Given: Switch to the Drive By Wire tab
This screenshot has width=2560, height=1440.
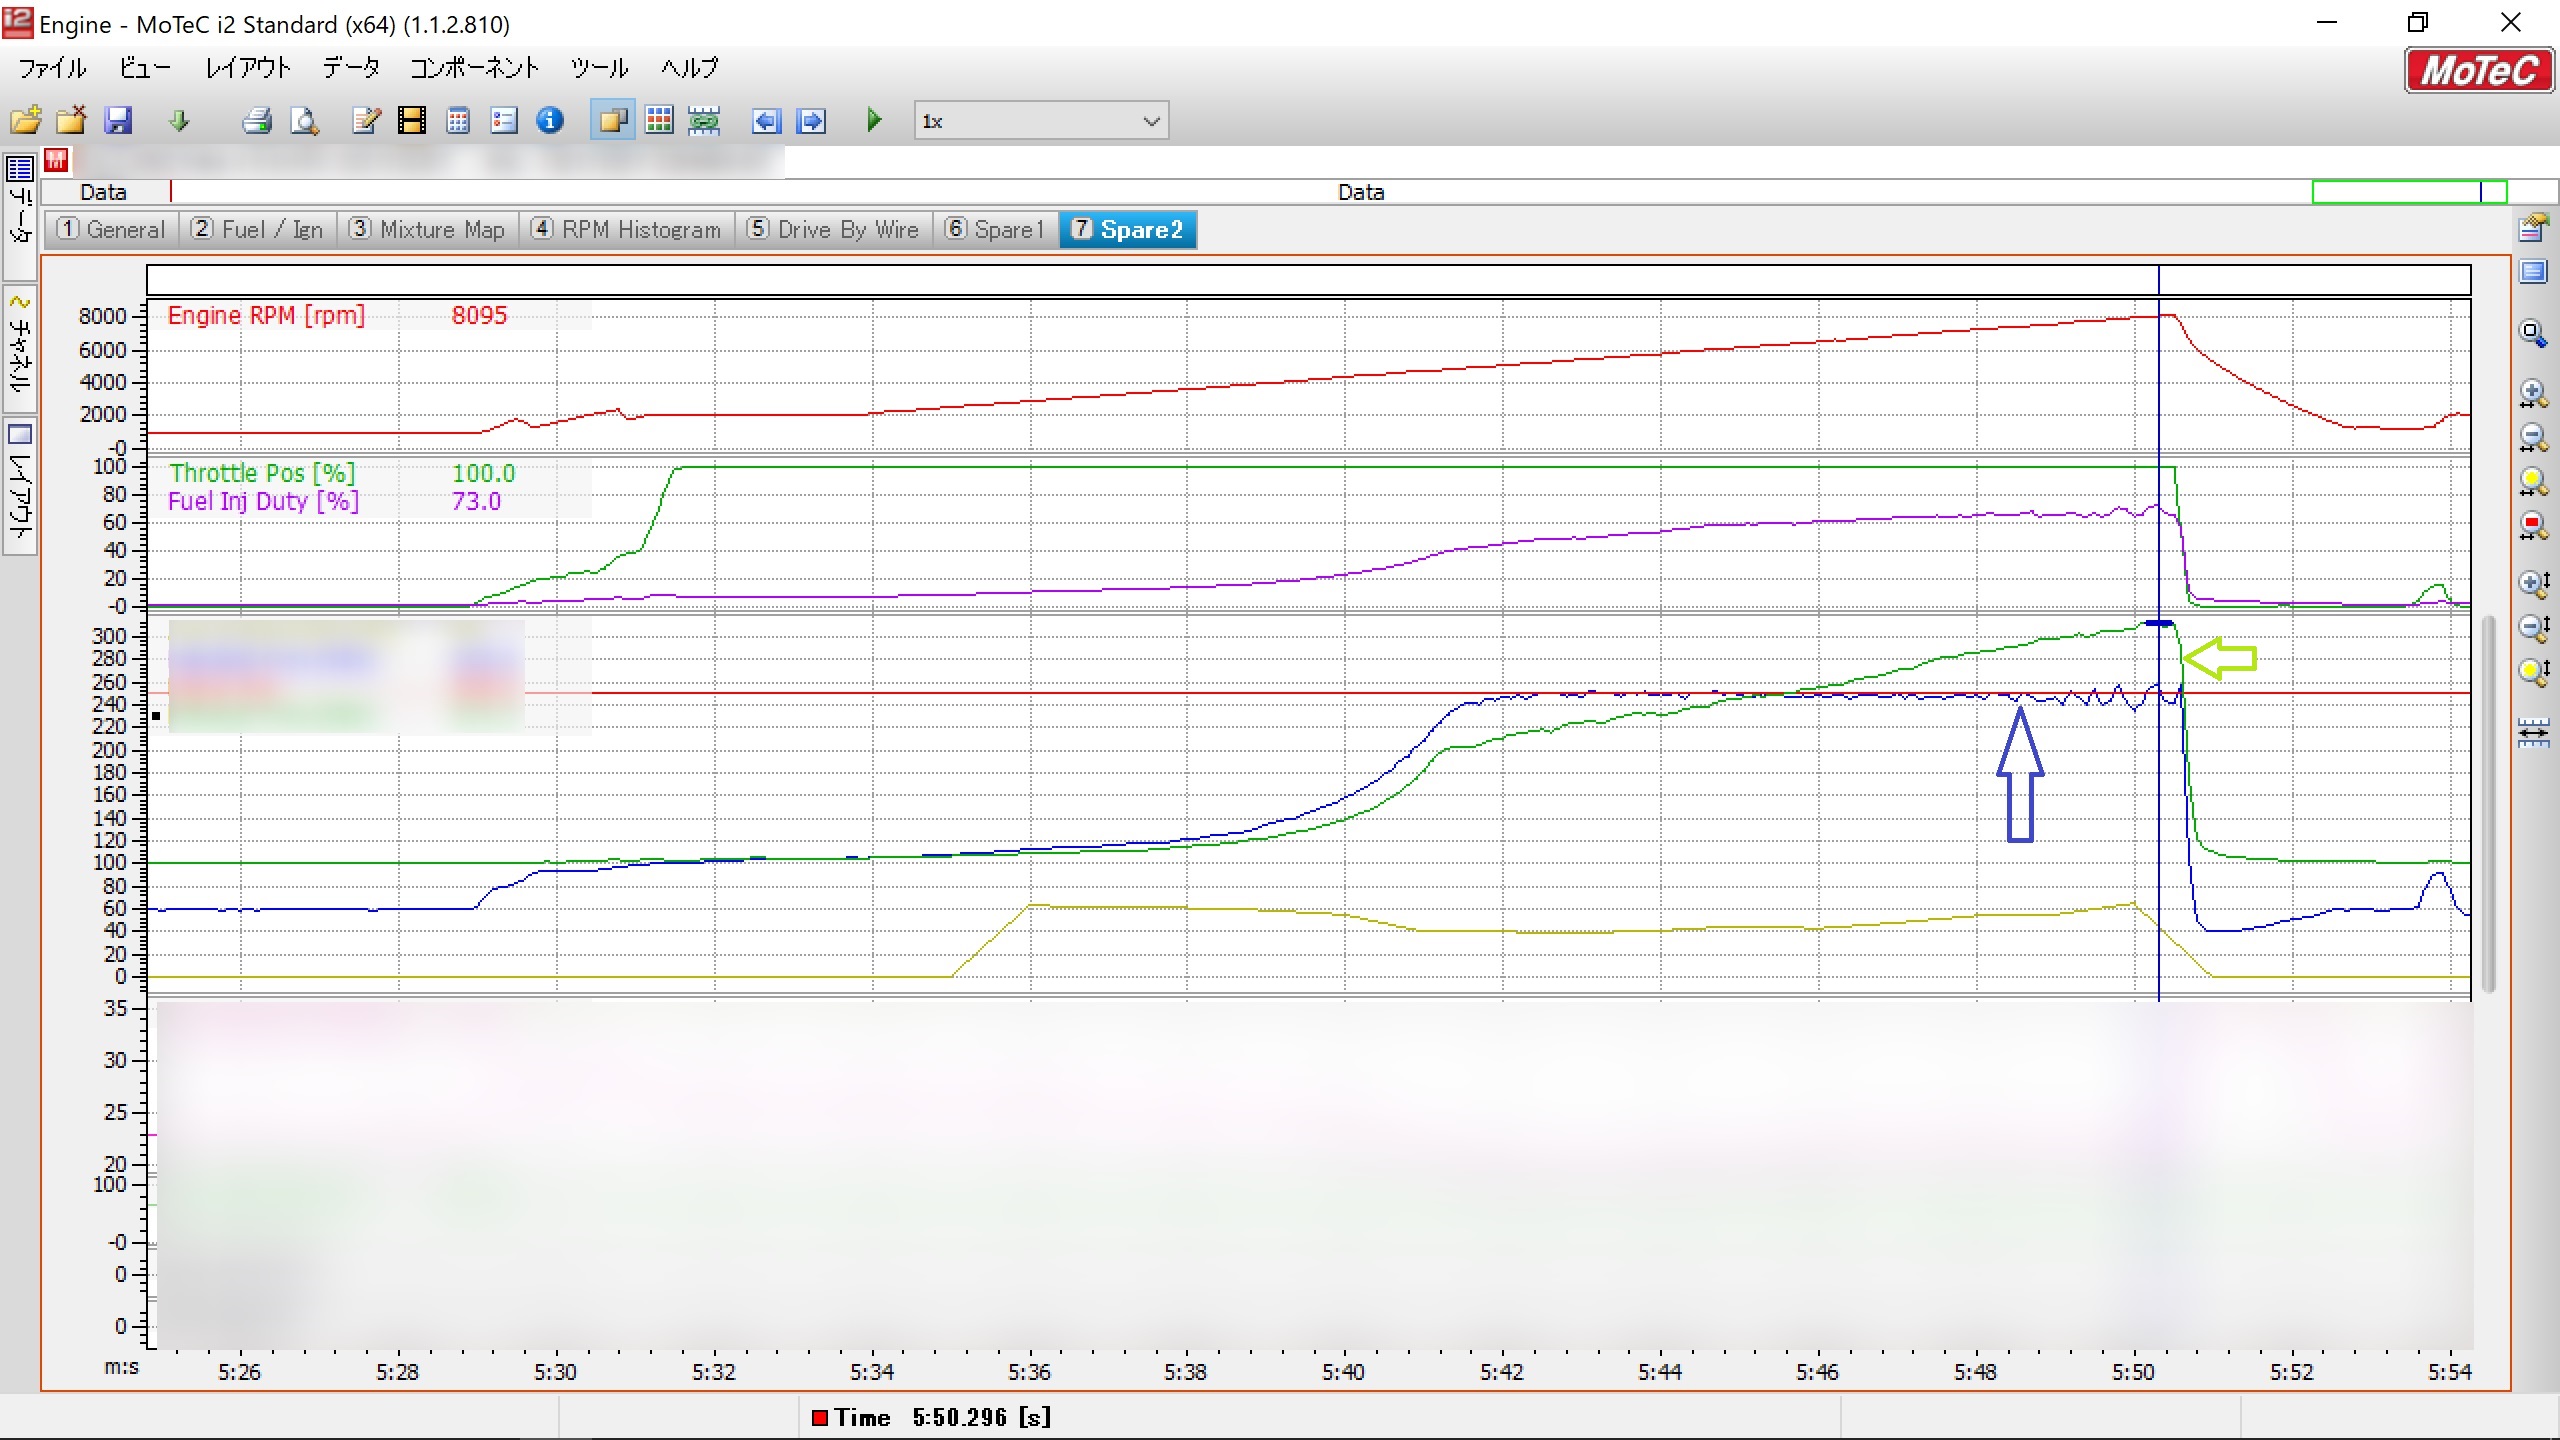Looking at the screenshot, I should (835, 230).
